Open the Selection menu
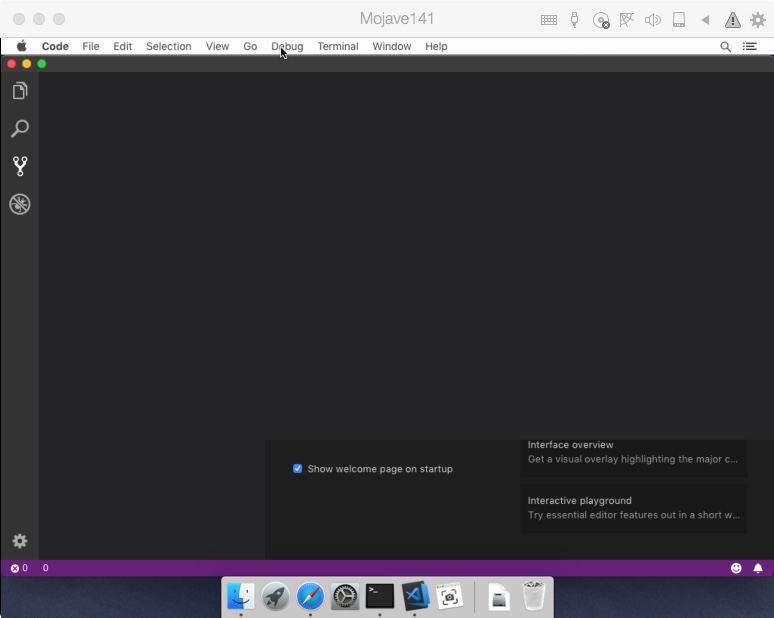 (x=169, y=46)
